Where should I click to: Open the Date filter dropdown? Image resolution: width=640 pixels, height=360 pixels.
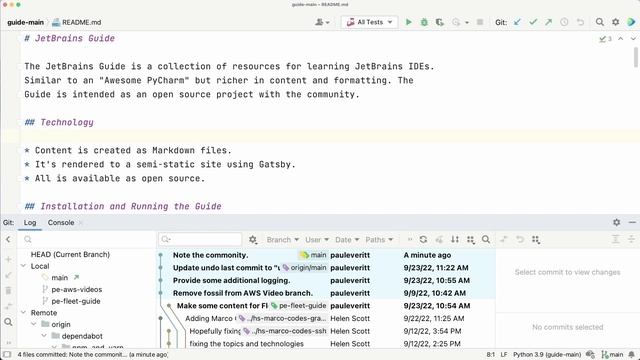[347, 240]
